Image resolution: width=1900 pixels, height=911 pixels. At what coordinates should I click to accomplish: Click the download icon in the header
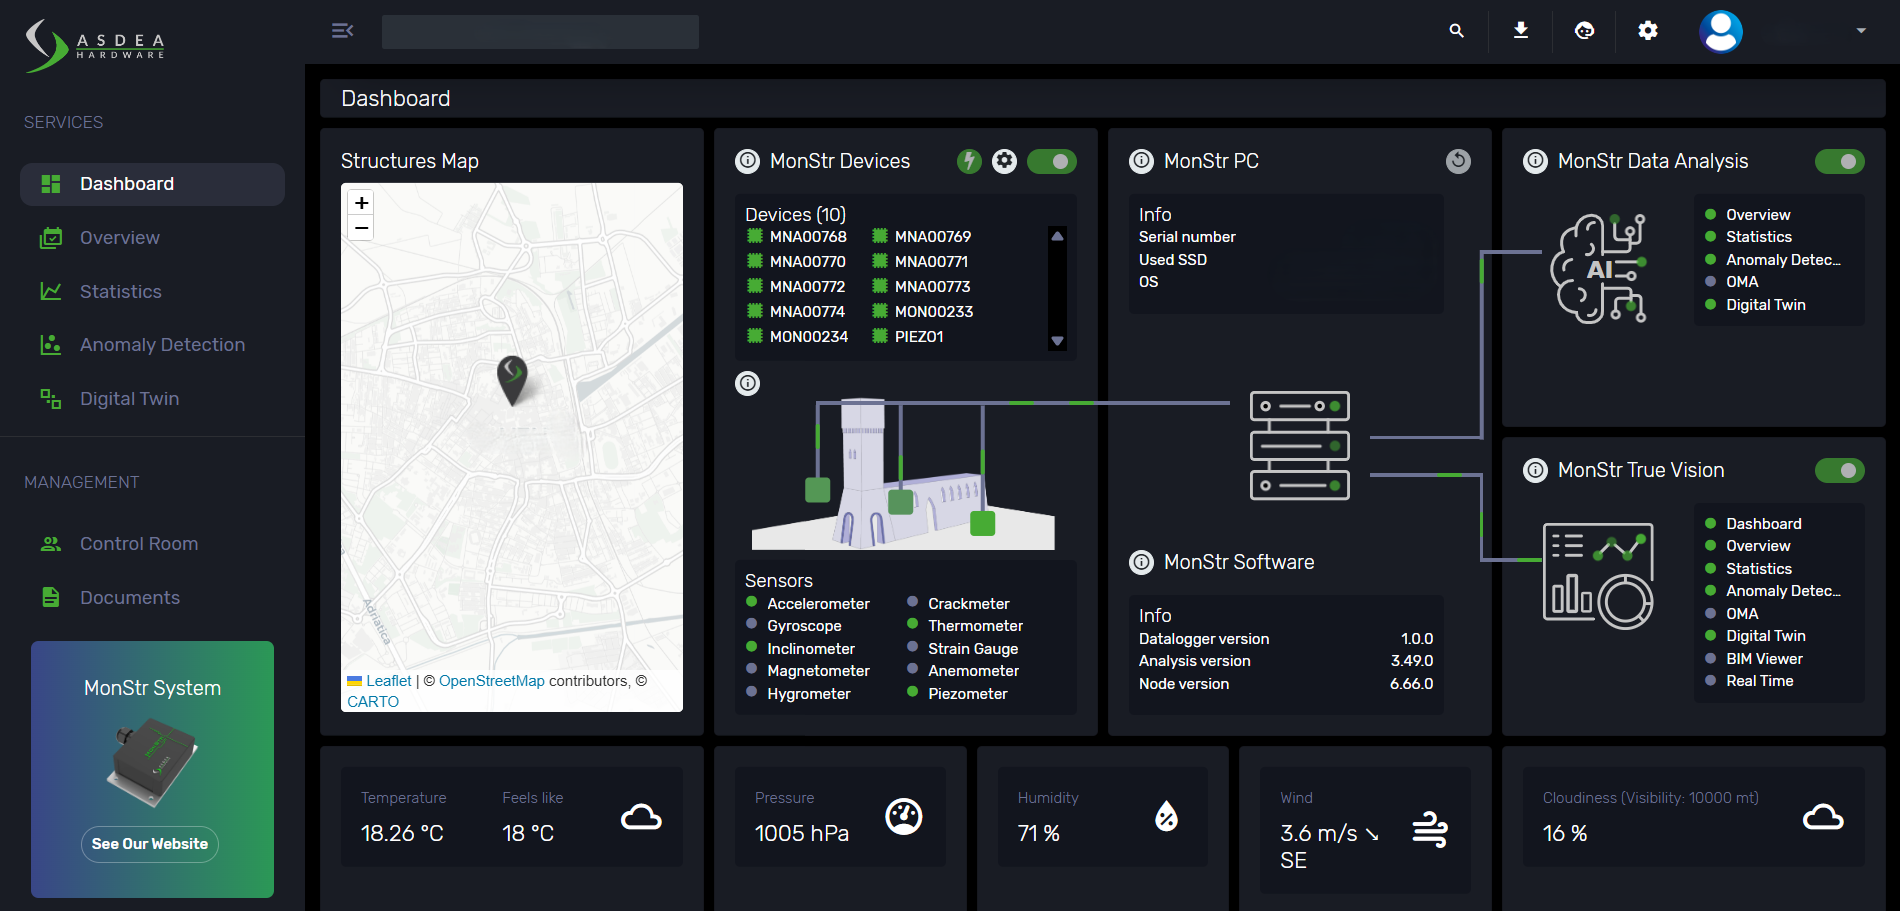click(1521, 31)
